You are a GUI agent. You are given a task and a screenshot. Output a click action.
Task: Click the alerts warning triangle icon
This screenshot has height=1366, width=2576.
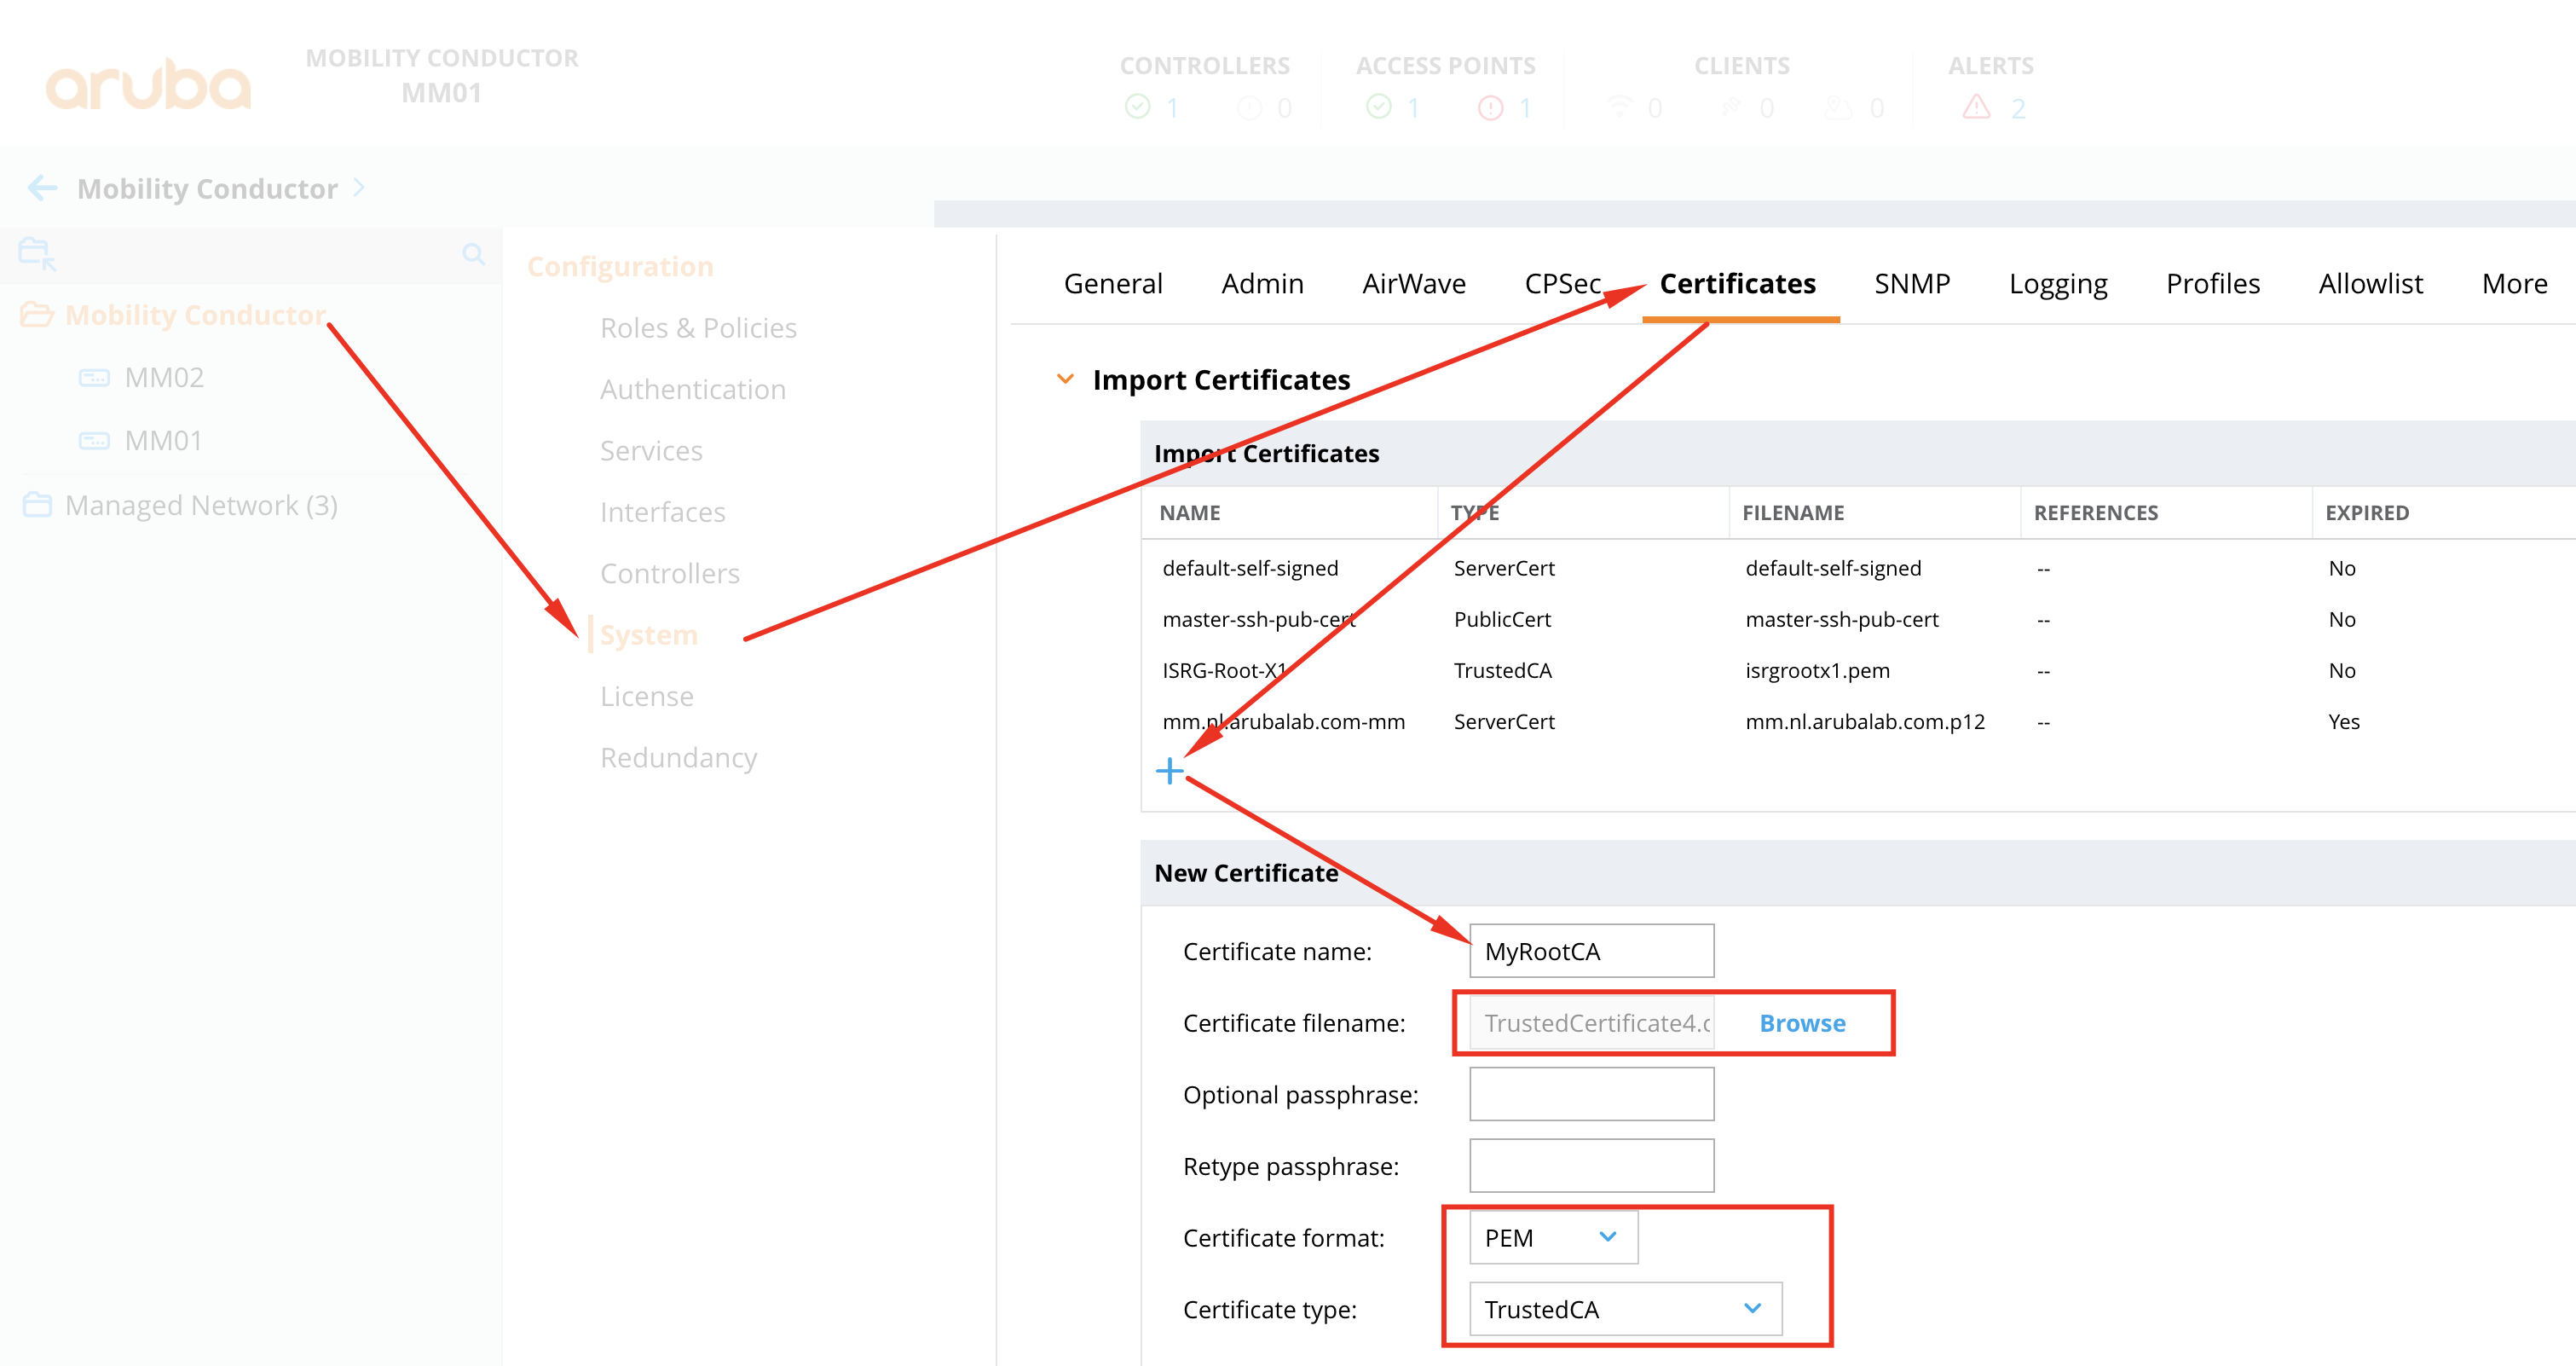tap(1976, 107)
